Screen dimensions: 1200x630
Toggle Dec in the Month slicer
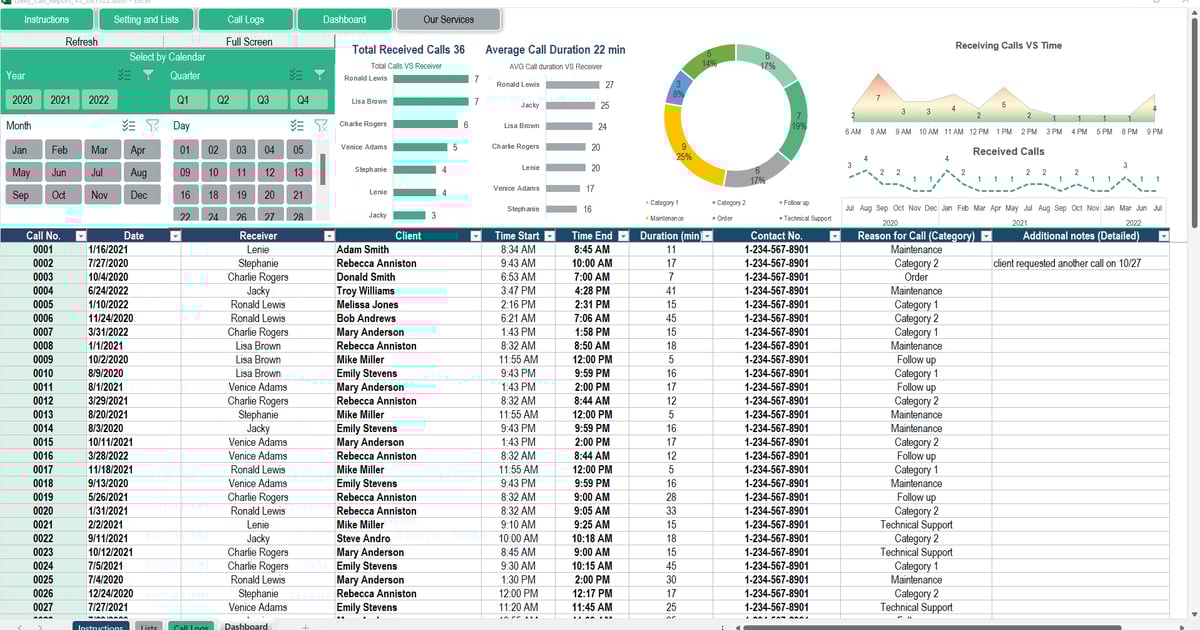(x=140, y=194)
